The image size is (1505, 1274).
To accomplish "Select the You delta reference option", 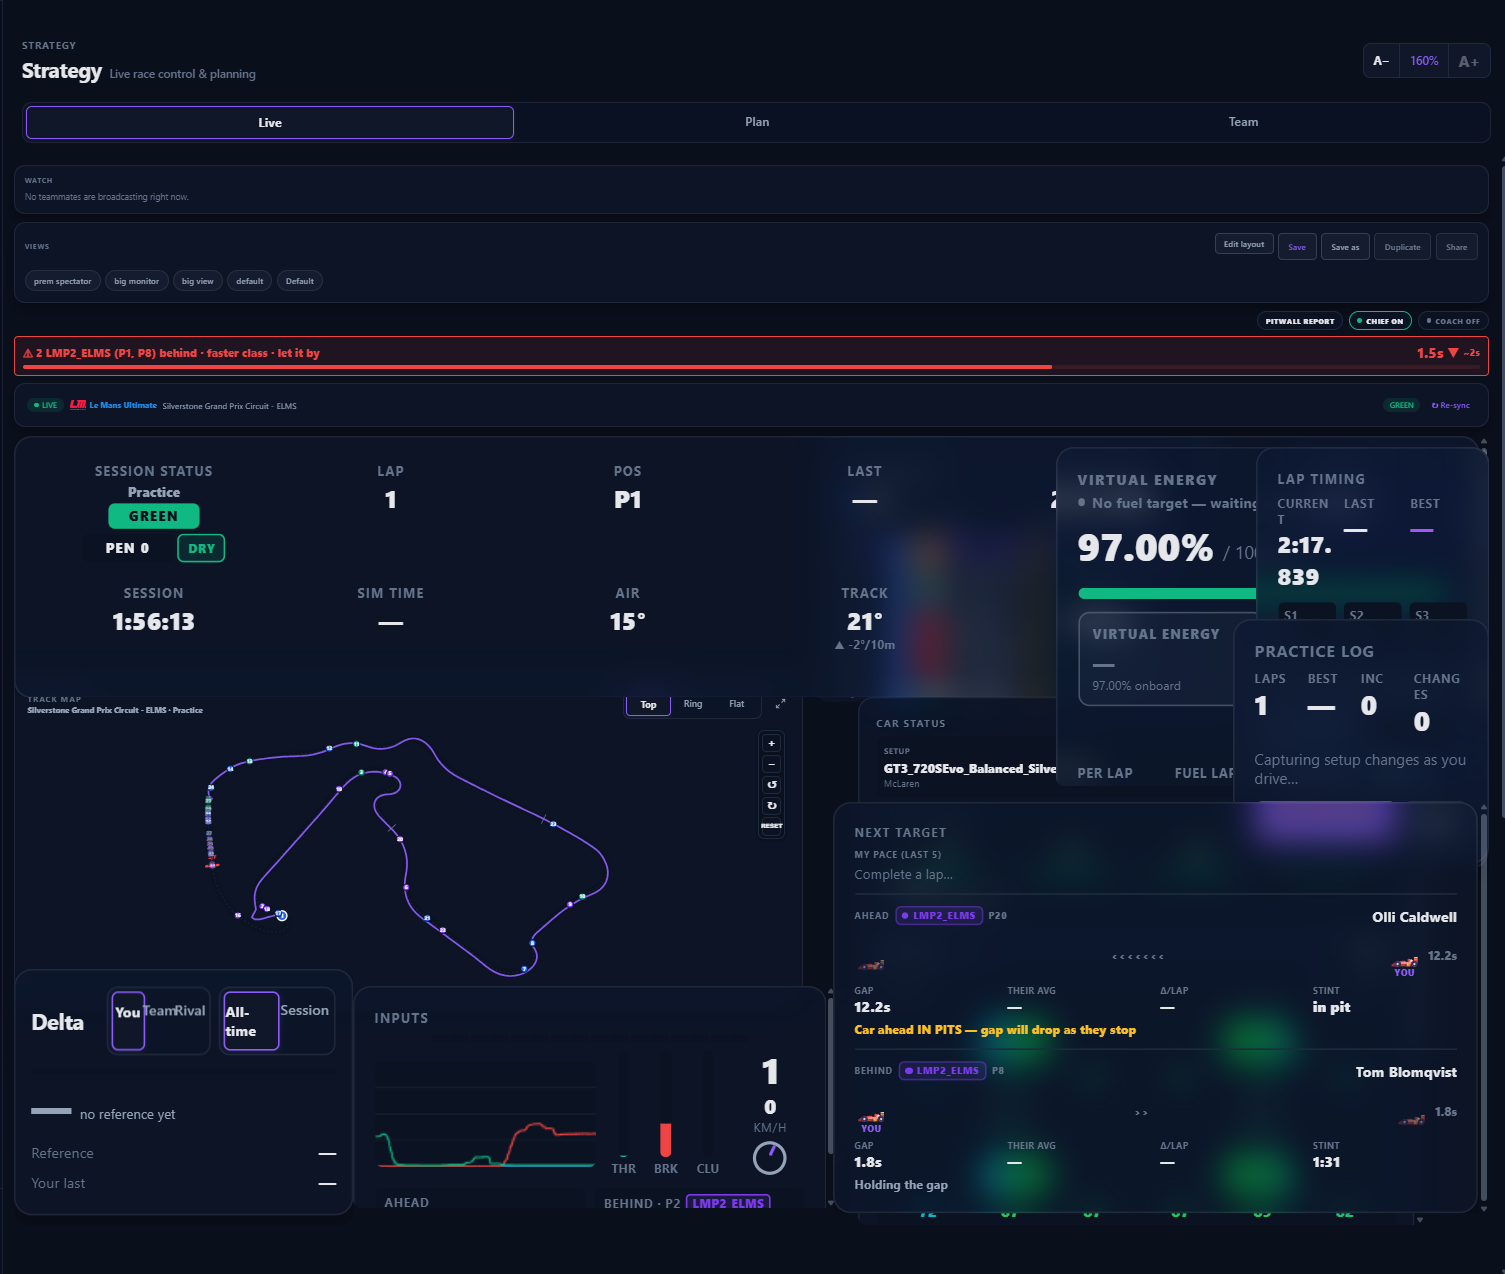I will tap(128, 1021).
